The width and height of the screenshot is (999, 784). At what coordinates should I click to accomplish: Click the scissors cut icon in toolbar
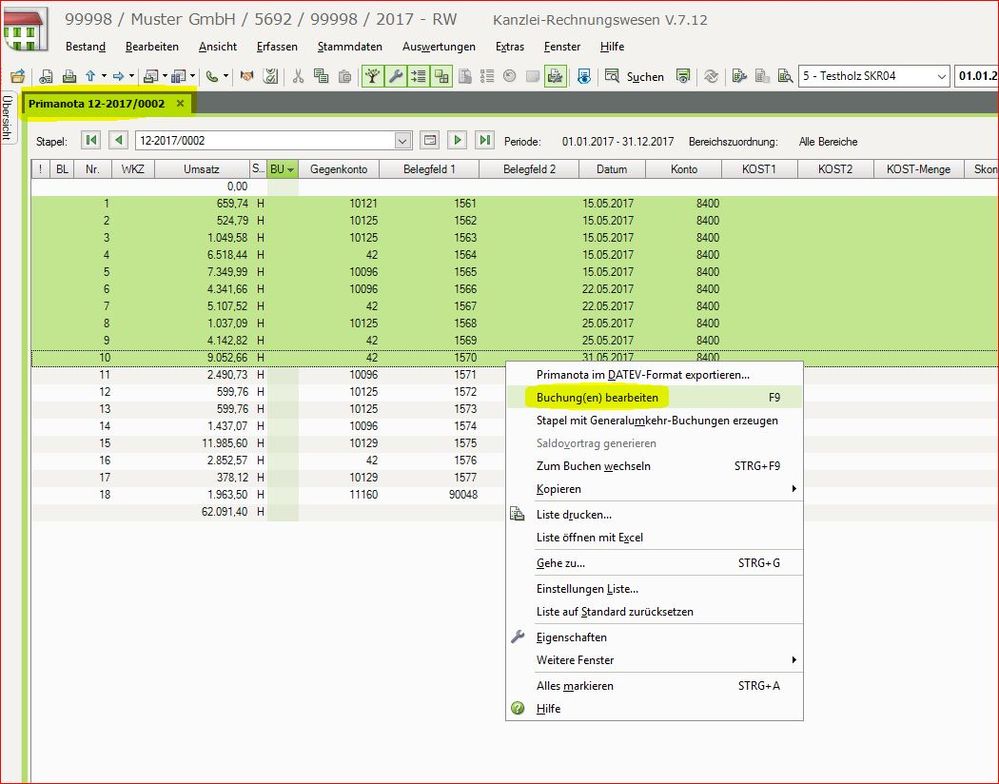pos(297,76)
